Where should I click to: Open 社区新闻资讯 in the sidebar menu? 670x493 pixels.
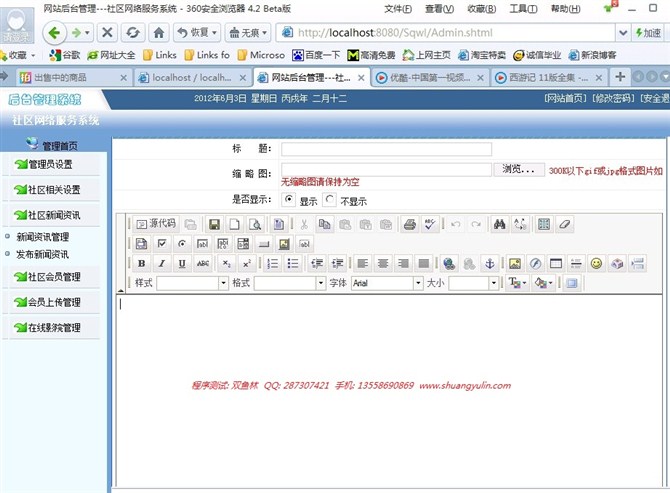click(54, 215)
